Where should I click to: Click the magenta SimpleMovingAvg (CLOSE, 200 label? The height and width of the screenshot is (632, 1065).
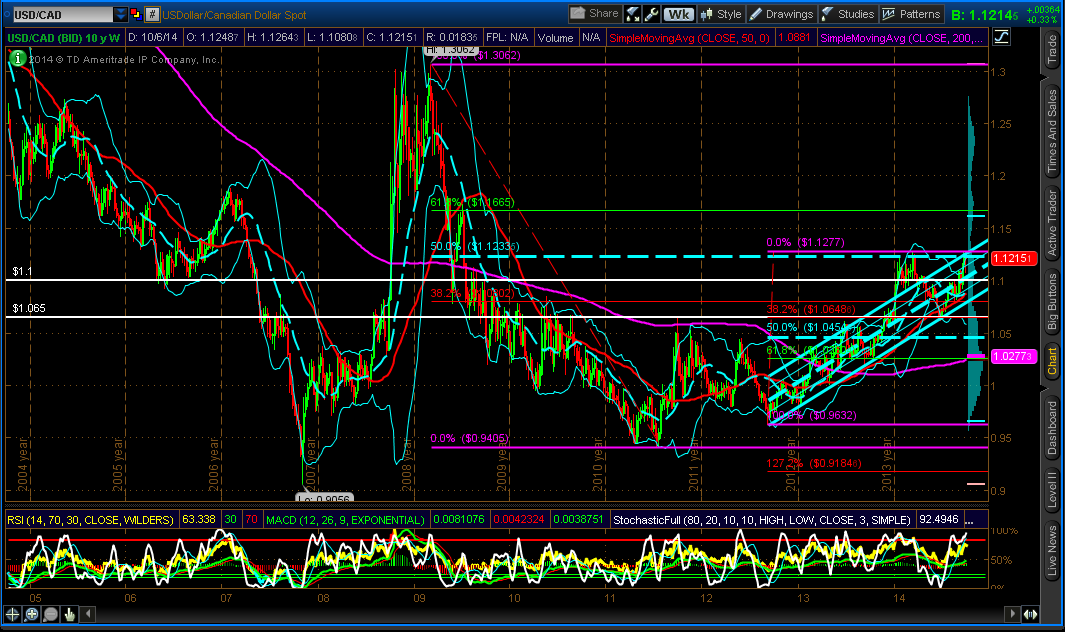coord(901,38)
